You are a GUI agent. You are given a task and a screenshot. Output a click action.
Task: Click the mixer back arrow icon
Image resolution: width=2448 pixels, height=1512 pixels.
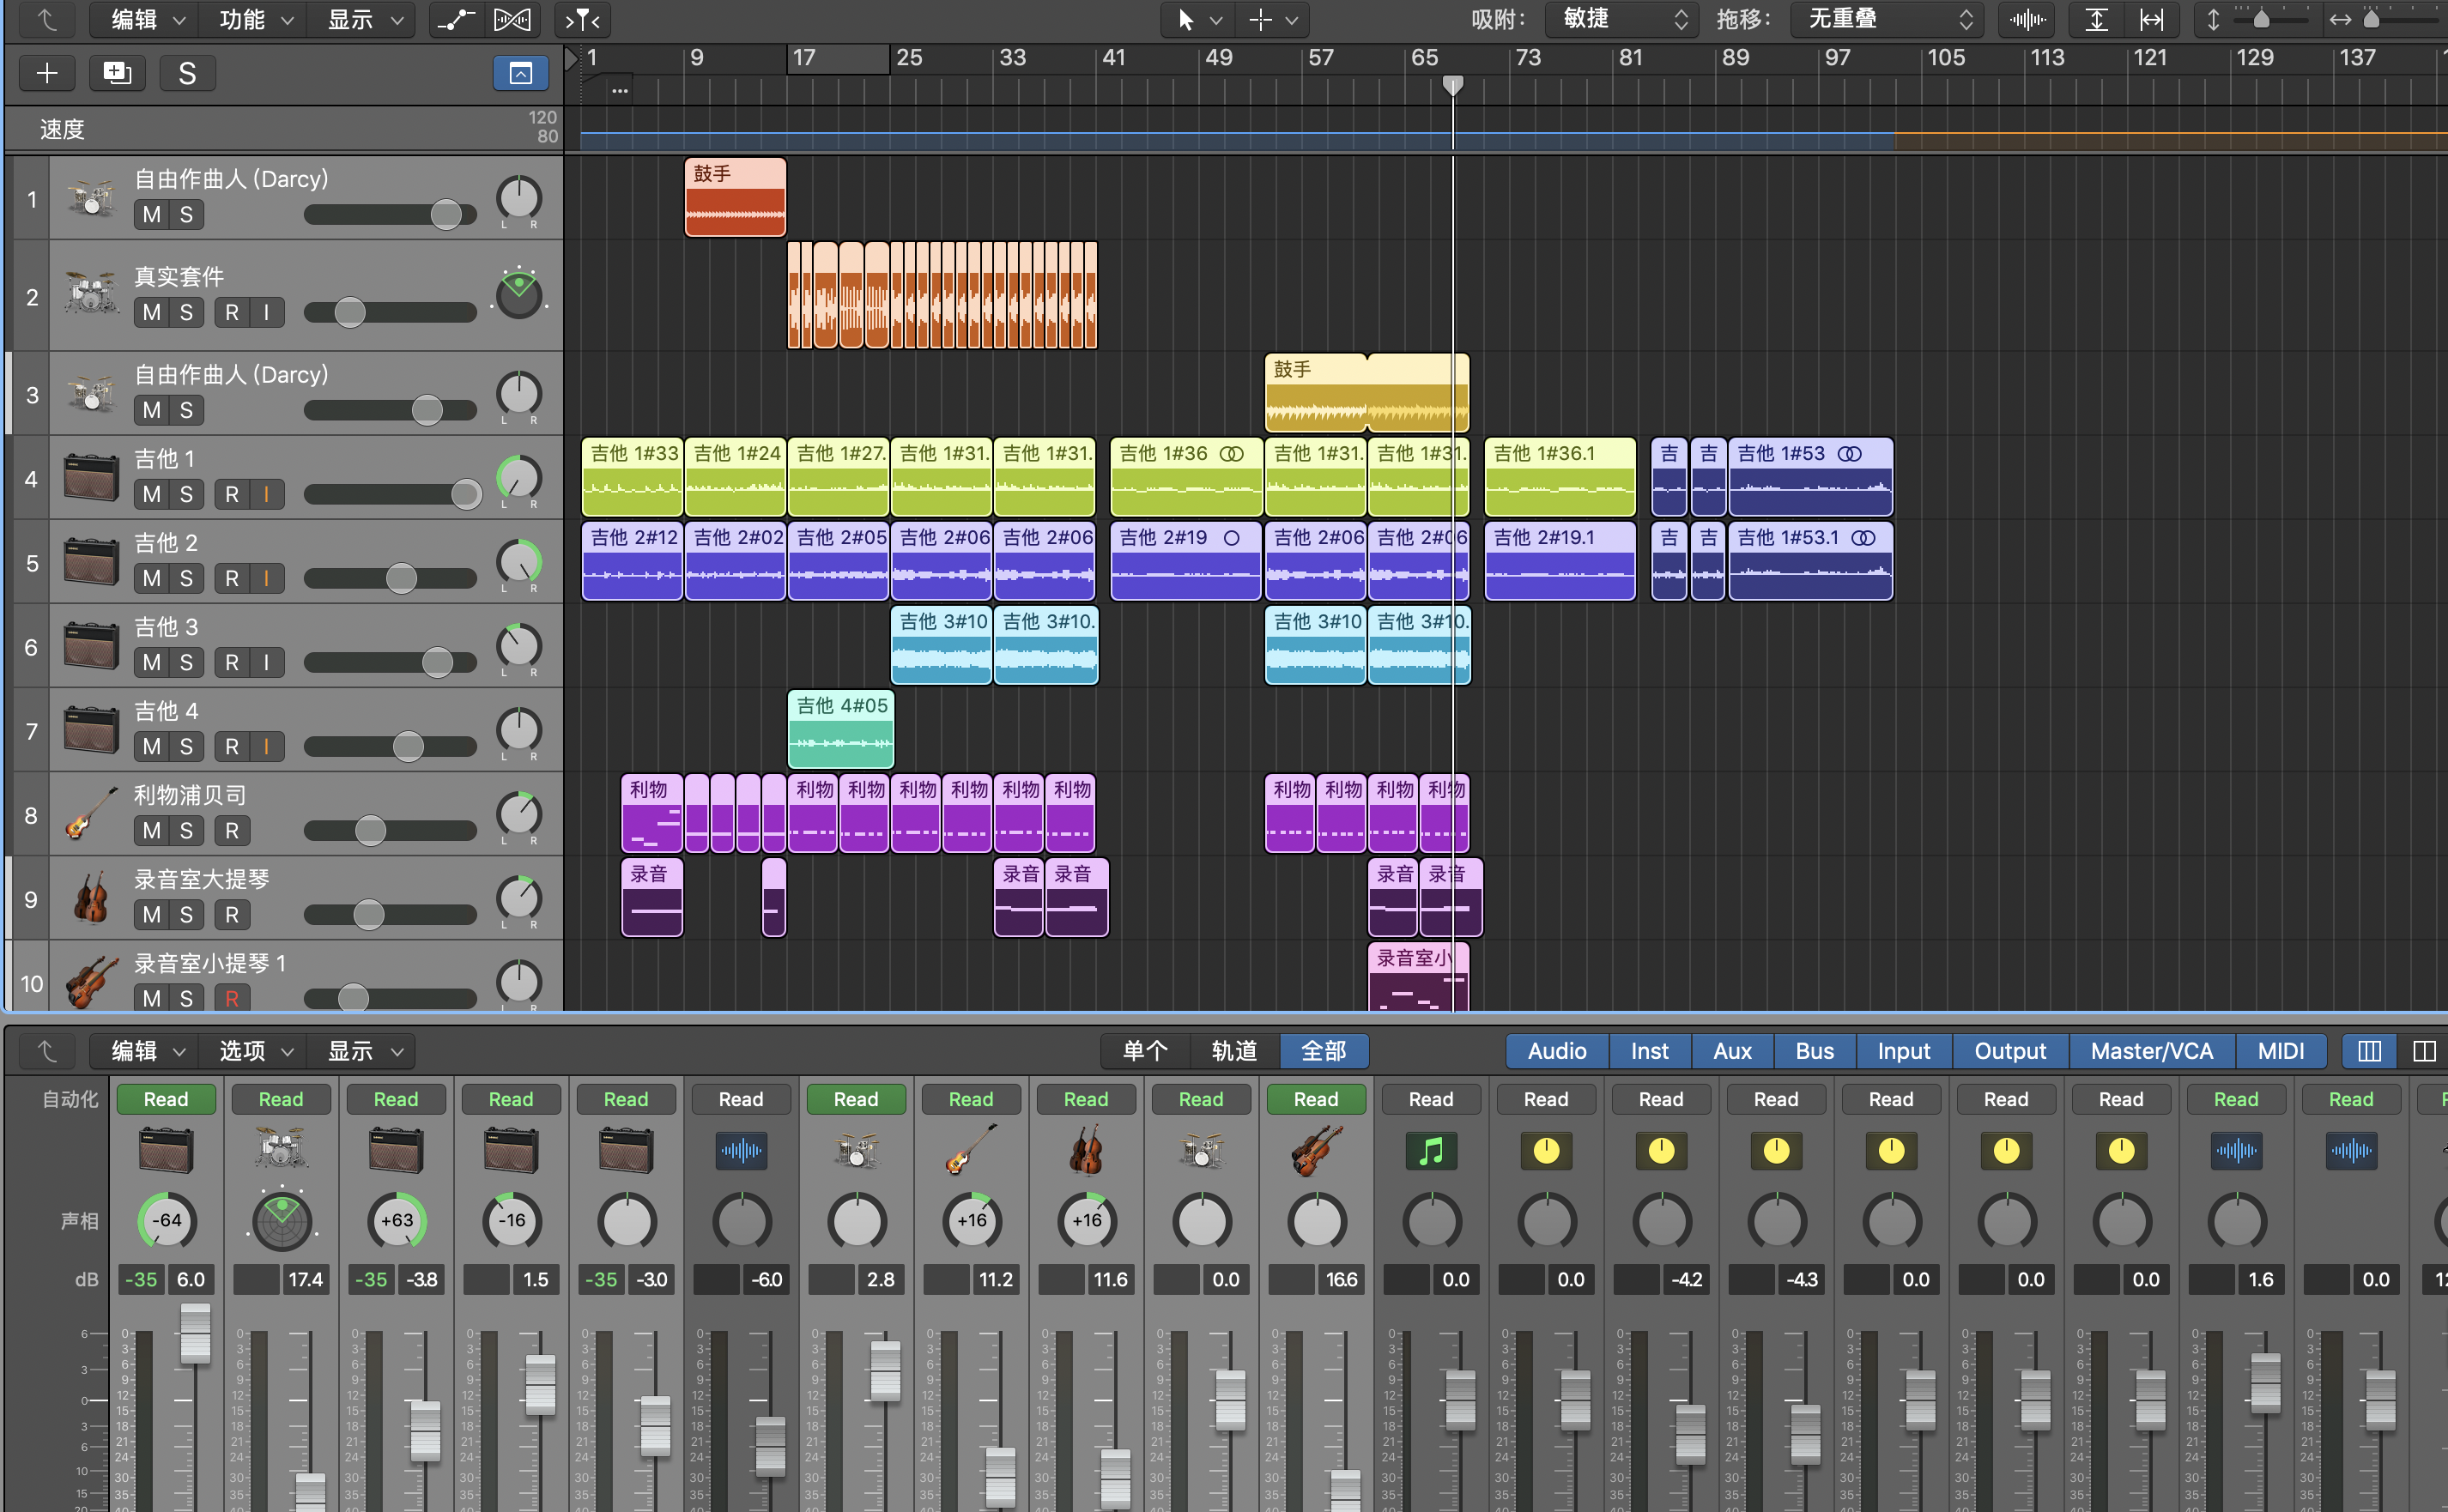pos(47,1051)
